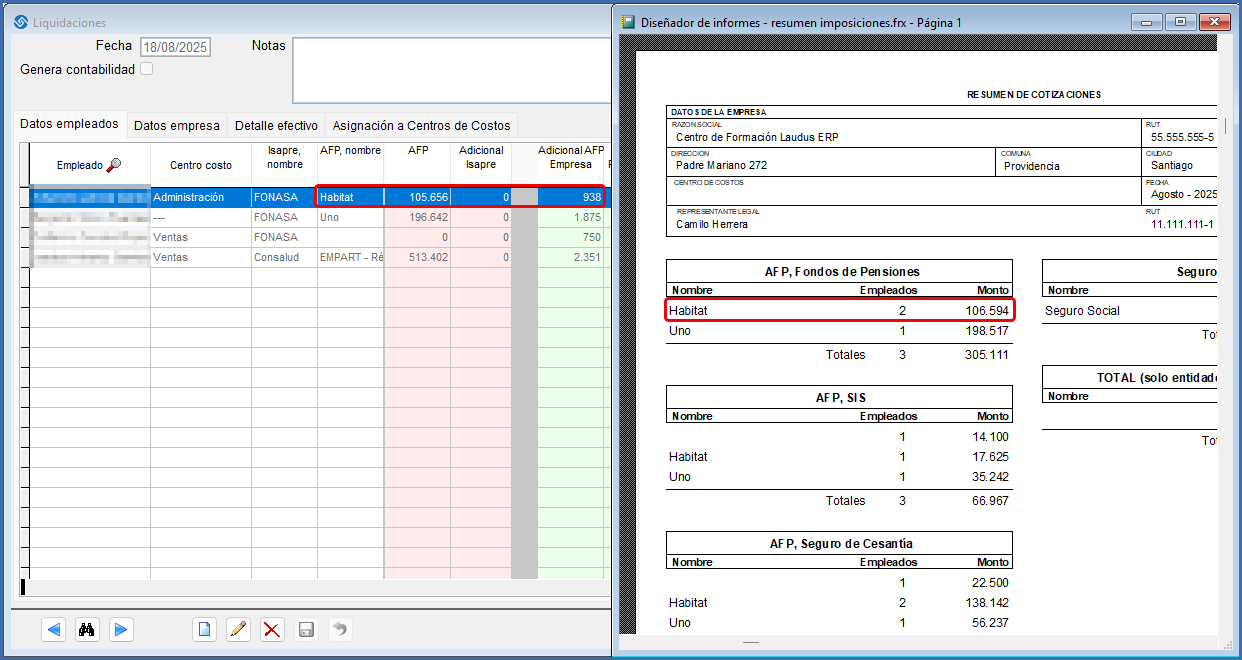This screenshot has height=660, width=1242.
Task: Click the 938 Adicional AFP Empresa cell
Action: 571,197
